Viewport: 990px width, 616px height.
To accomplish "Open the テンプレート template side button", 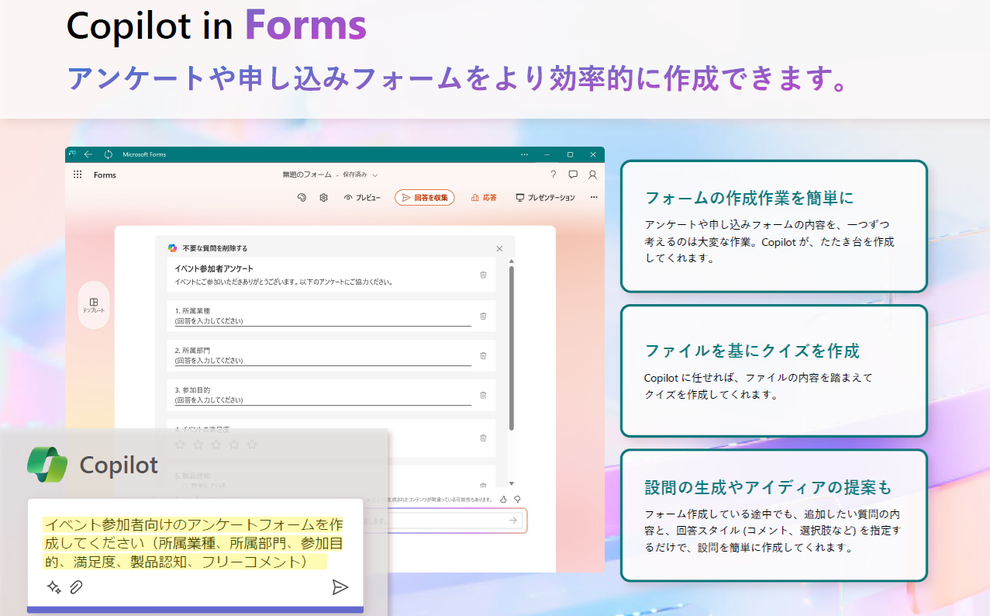I will click(x=93, y=305).
